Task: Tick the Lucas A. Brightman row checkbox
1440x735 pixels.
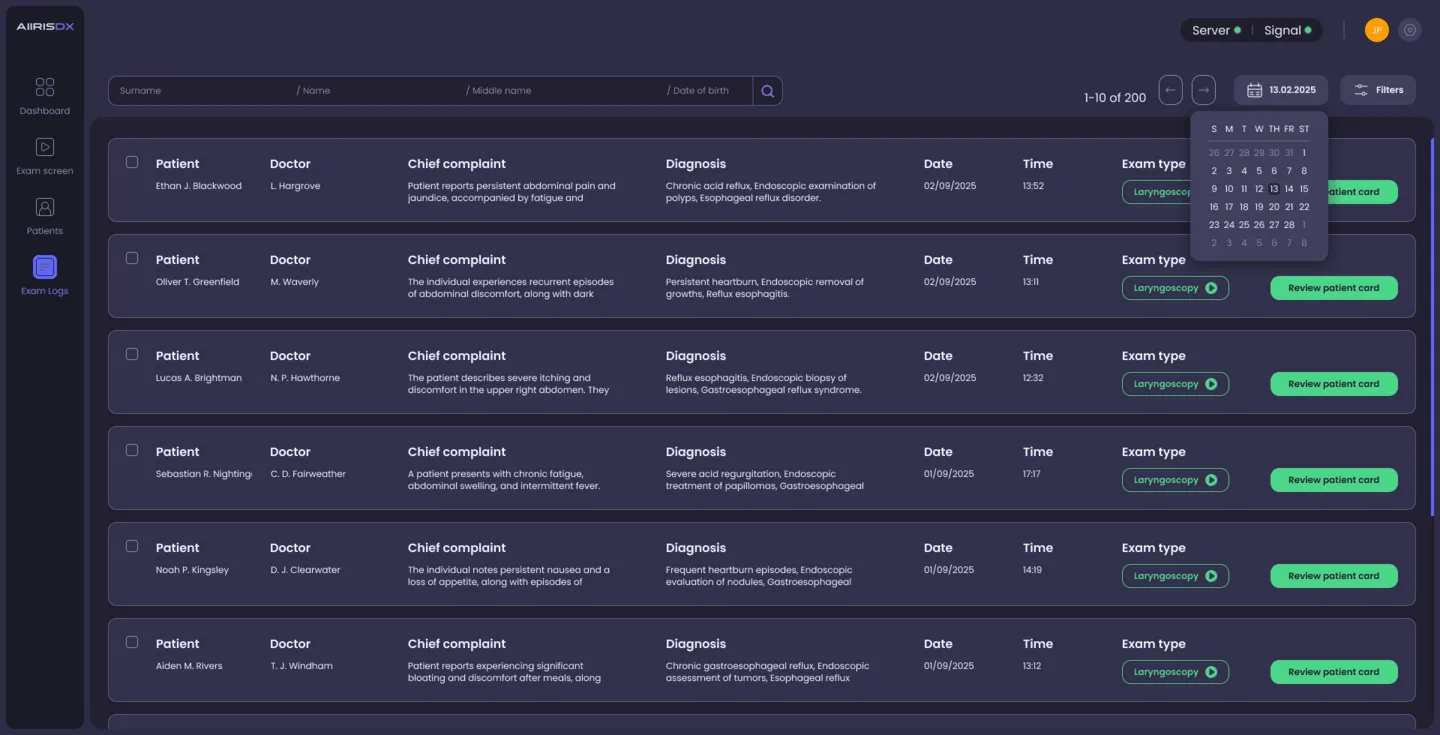Action: (x=132, y=354)
